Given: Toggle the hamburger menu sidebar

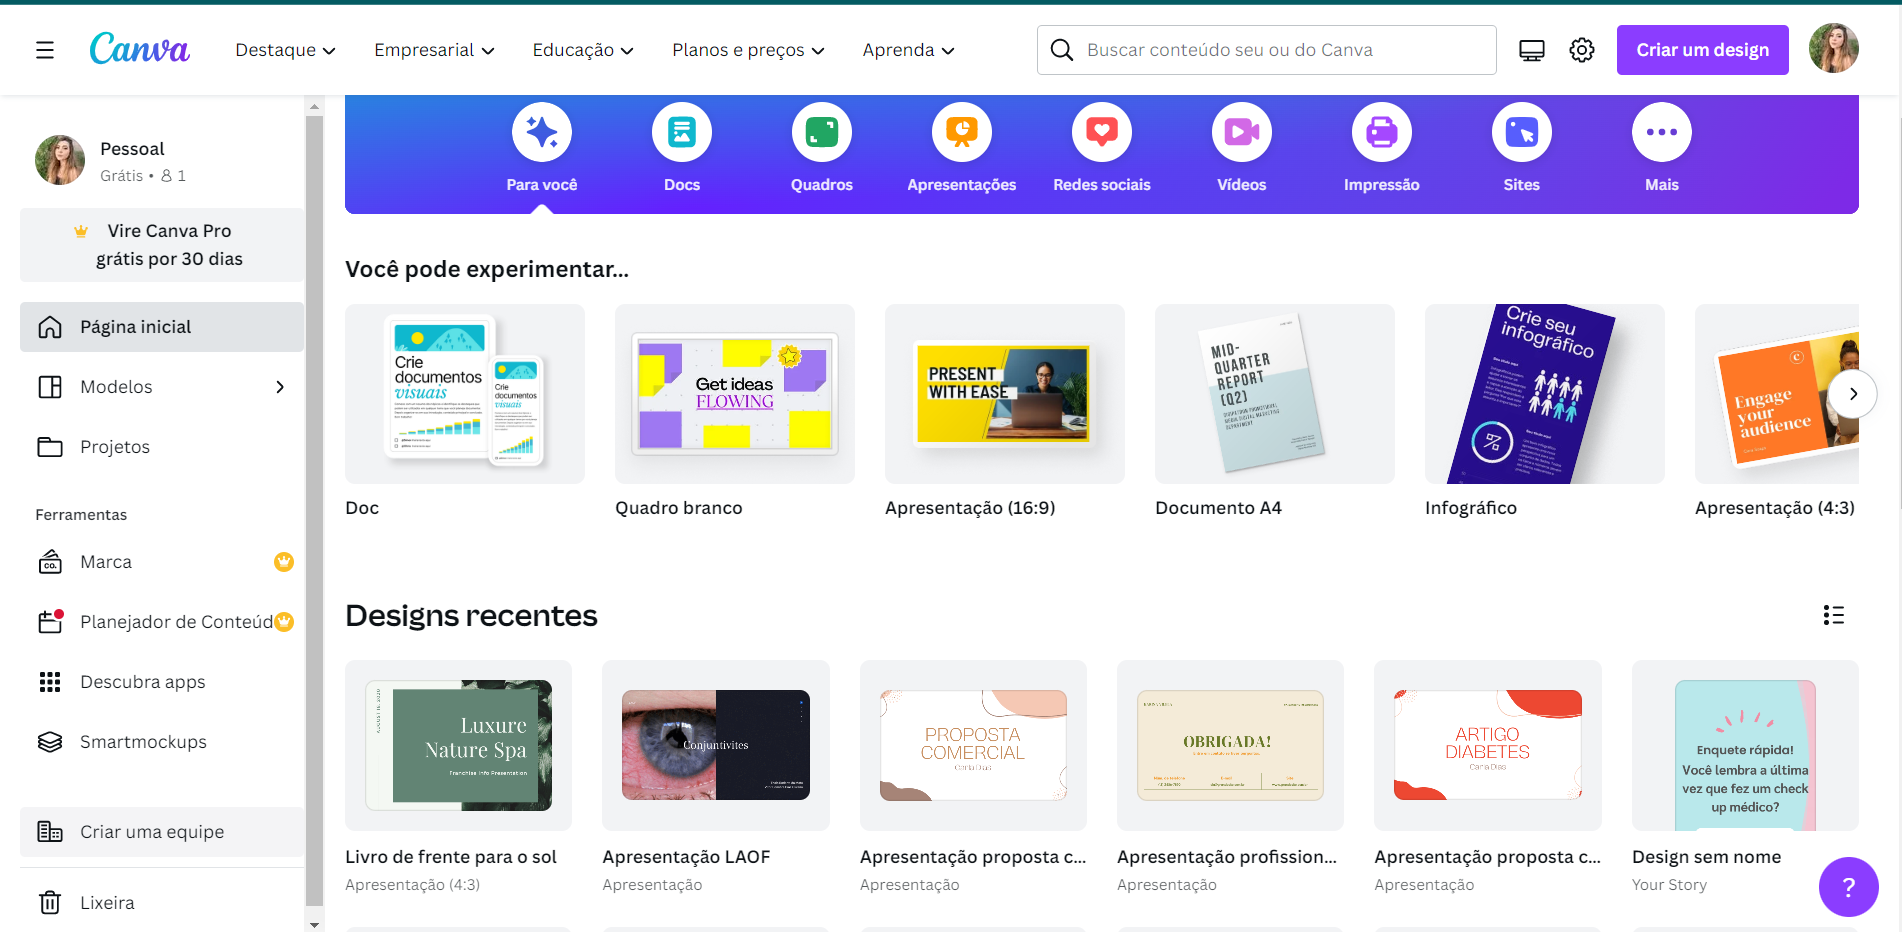Looking at the screenshot, I should coord(45,50).
